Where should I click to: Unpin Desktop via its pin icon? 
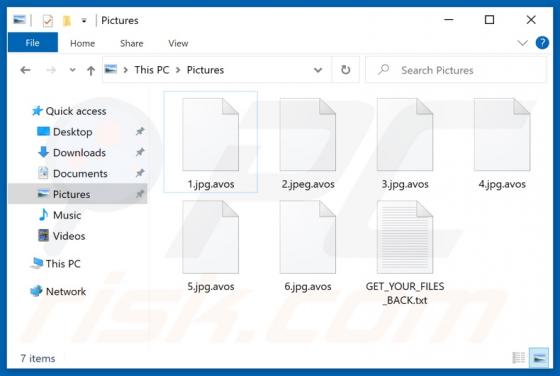click(140, 131)
